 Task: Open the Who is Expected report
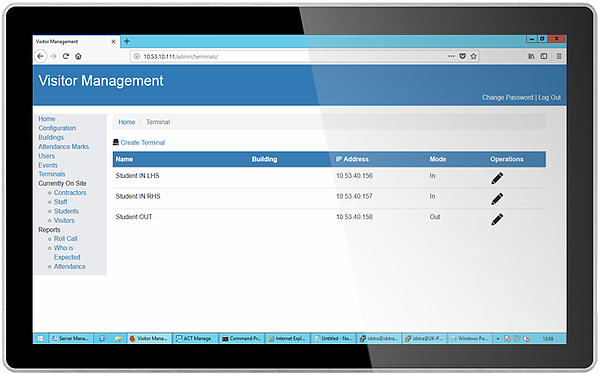67,253
